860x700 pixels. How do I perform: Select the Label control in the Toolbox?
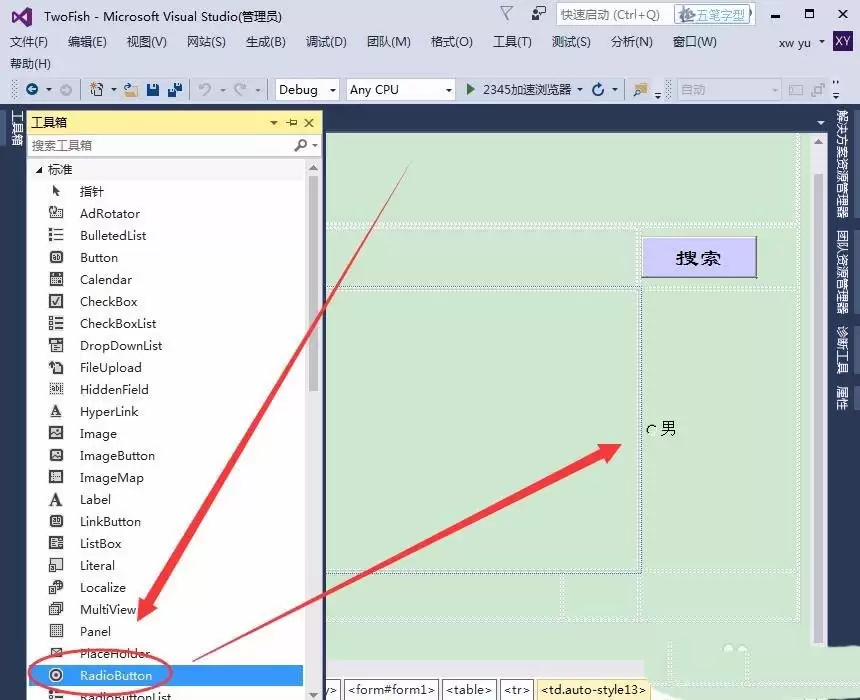(x=97, y=499)
